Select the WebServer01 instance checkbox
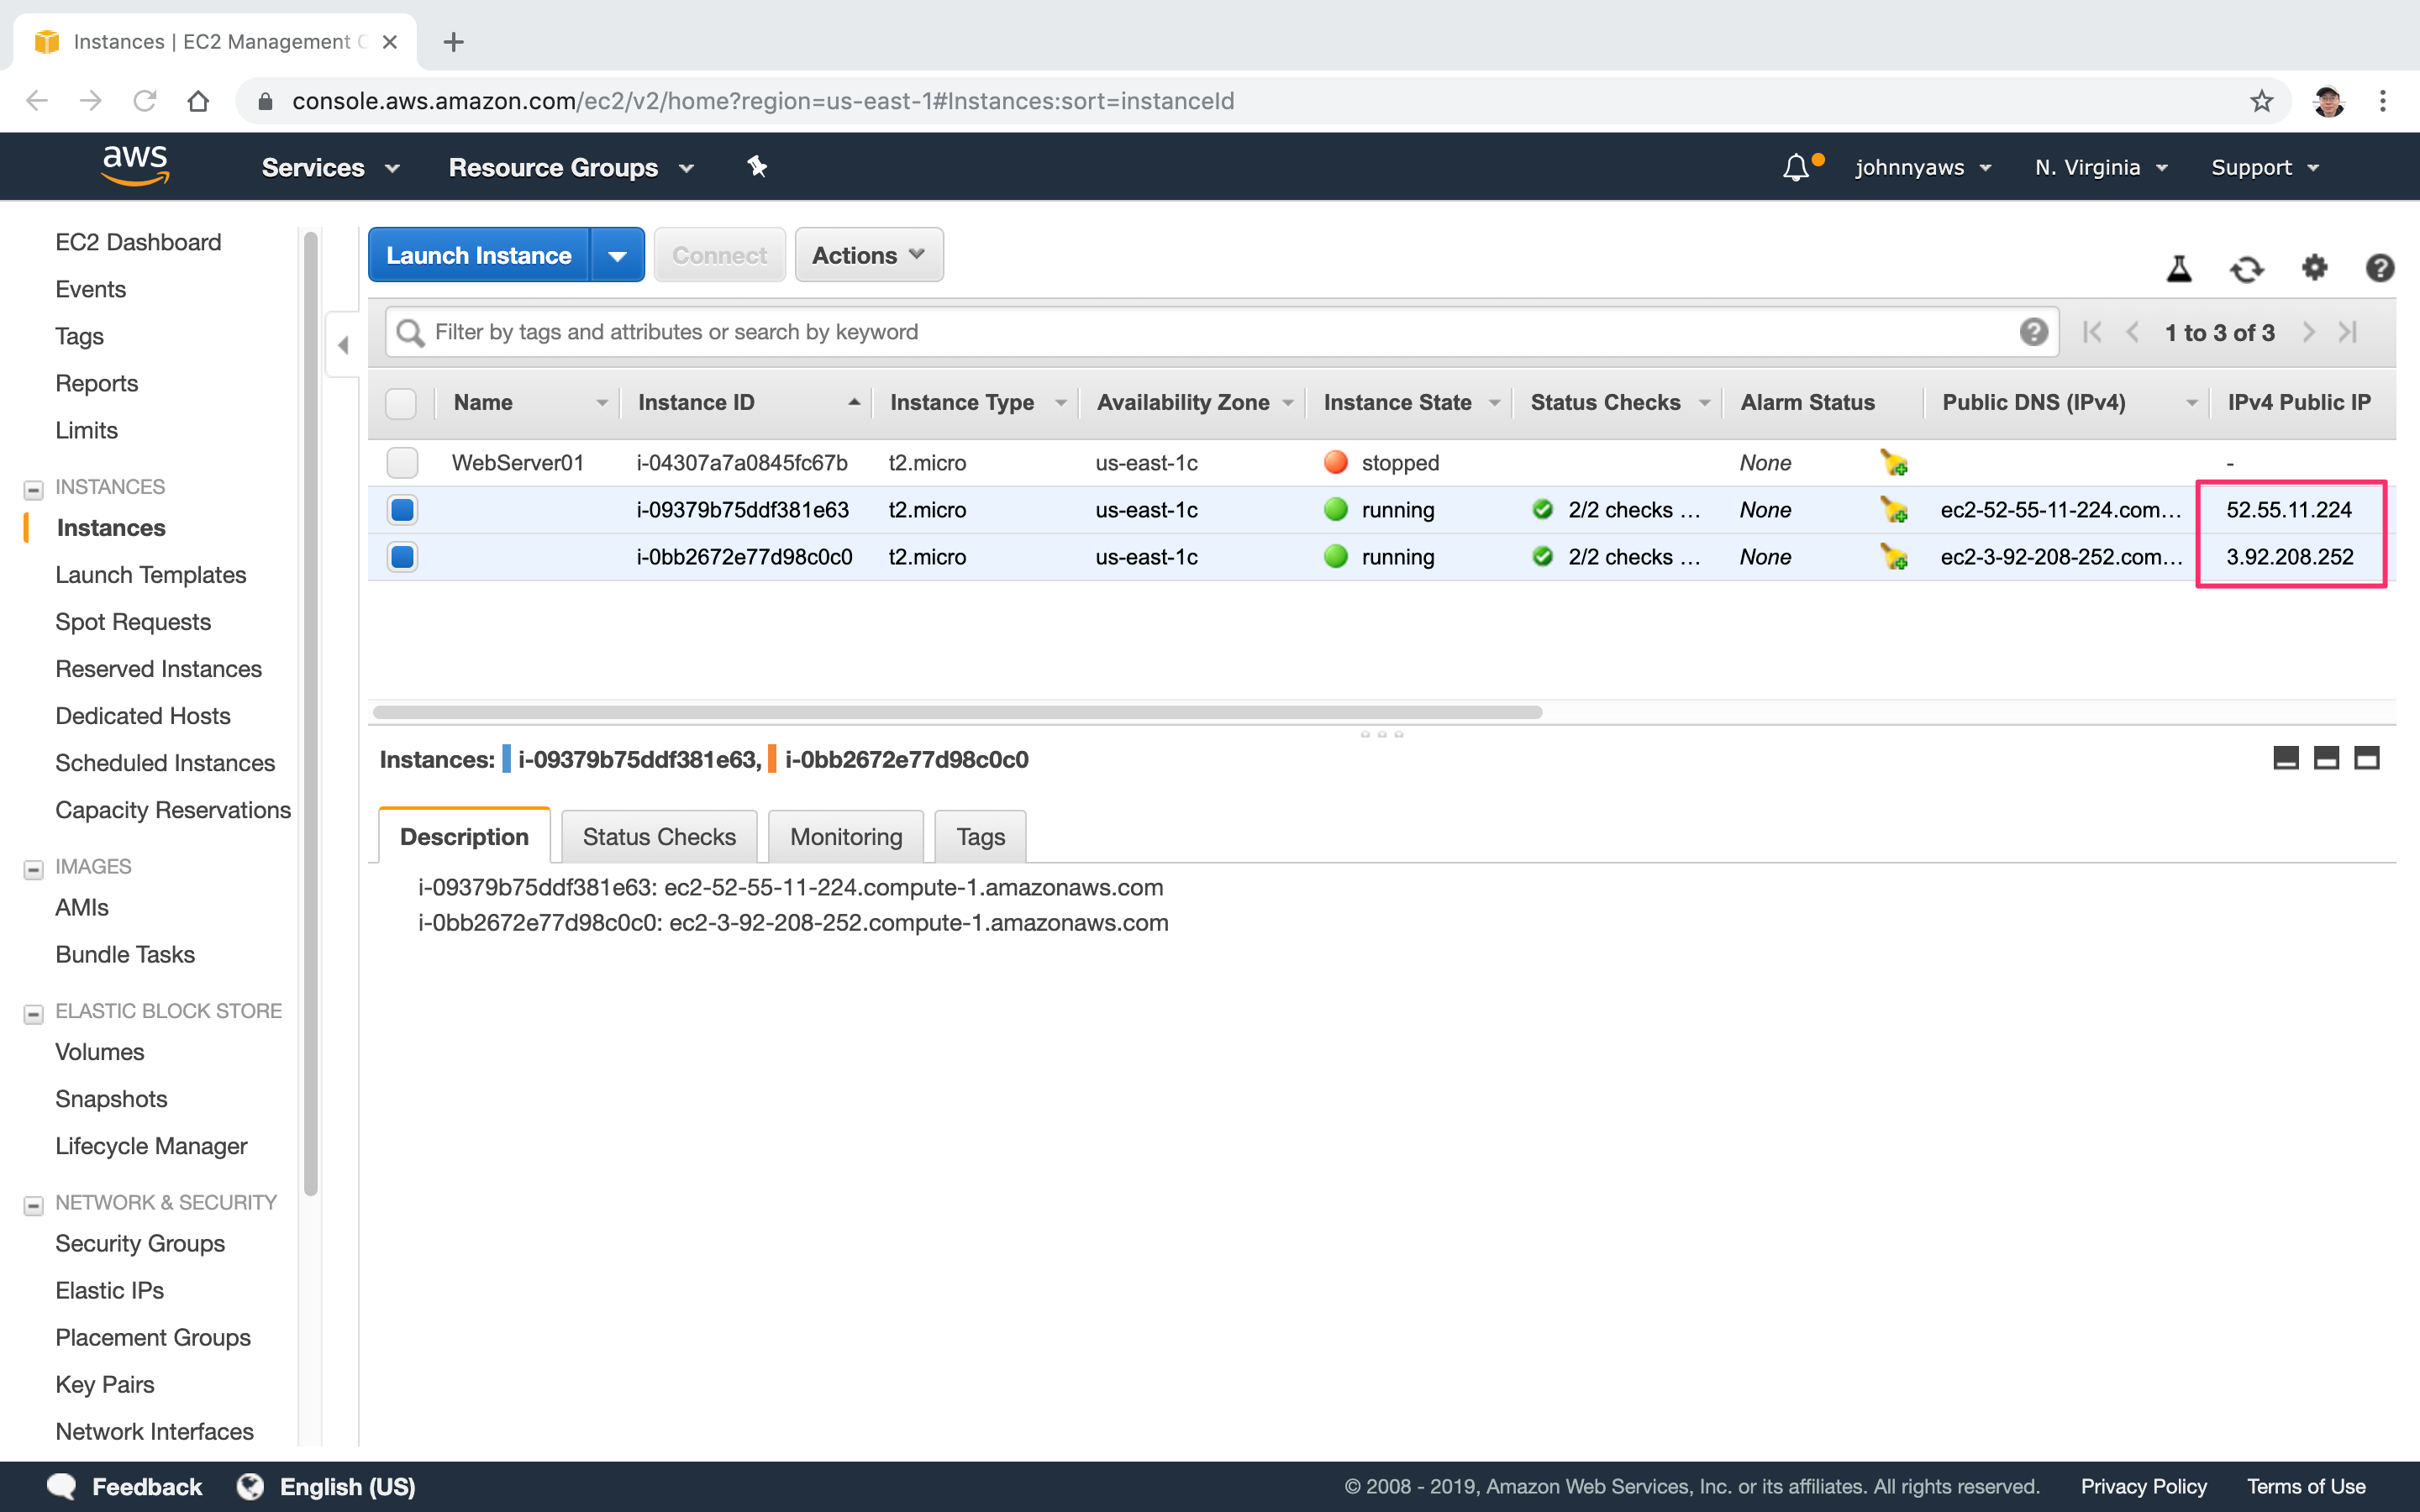 click(402, 463)
